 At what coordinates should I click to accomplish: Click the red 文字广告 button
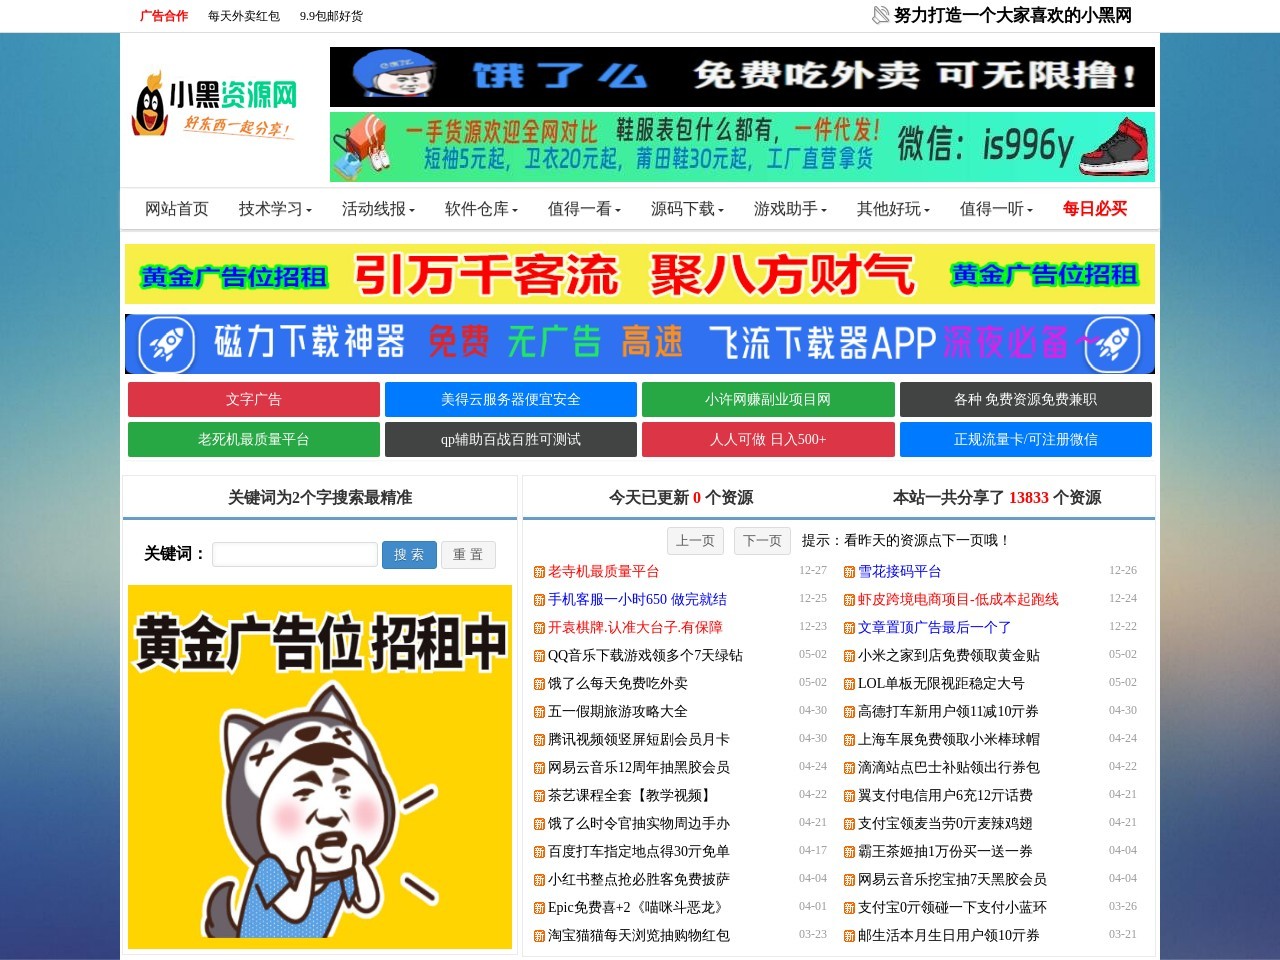pyautogui.click(x=254, y=399)
